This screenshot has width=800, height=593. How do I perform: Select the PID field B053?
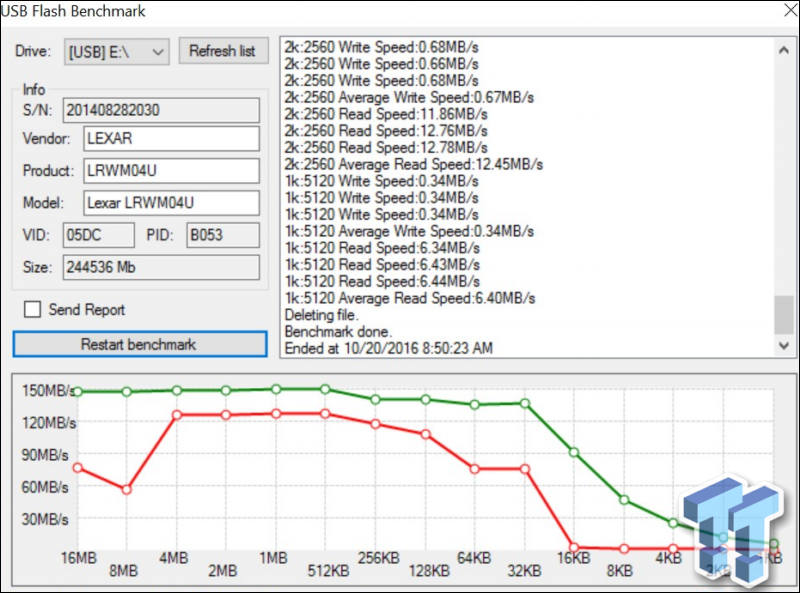[223, 235]
